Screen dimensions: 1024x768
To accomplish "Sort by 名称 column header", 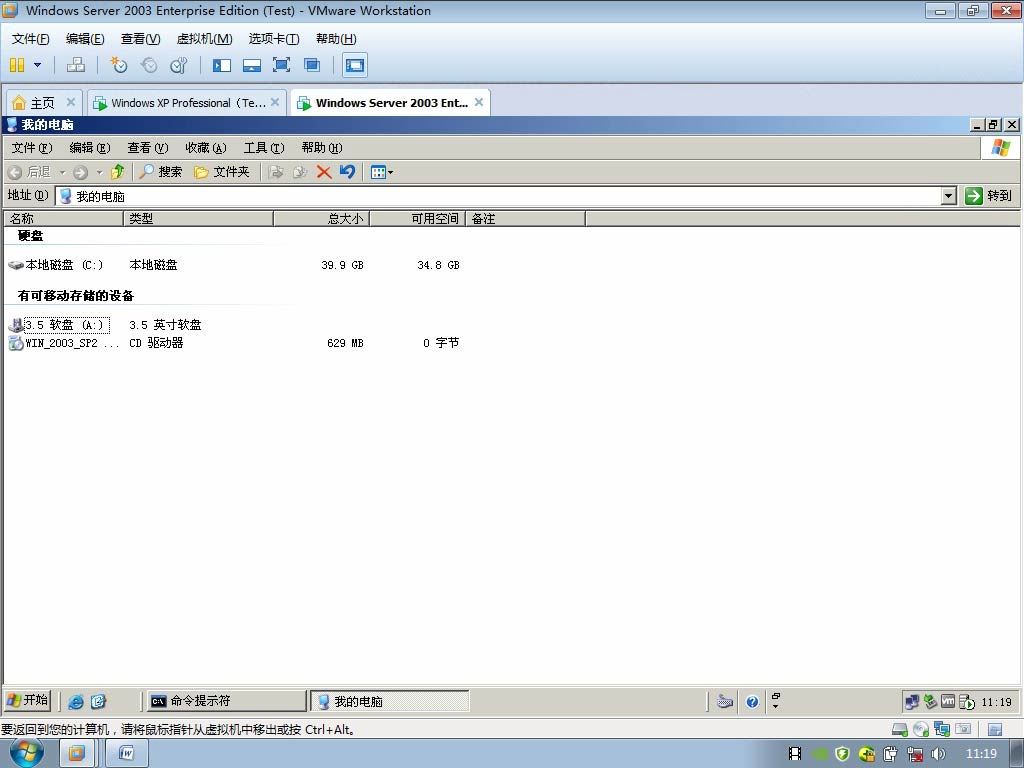I will tap(64, 219).
